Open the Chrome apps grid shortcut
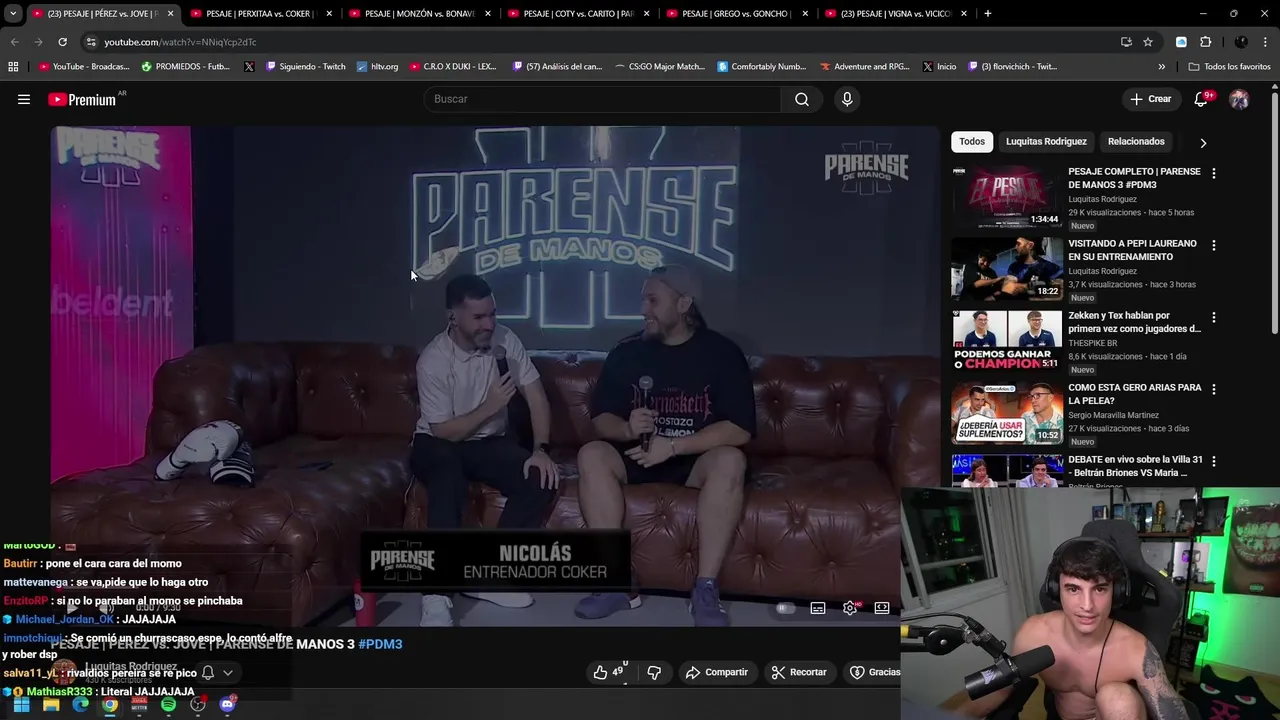The height and width of the screenshot is (720, 1280). click(13, 67)
